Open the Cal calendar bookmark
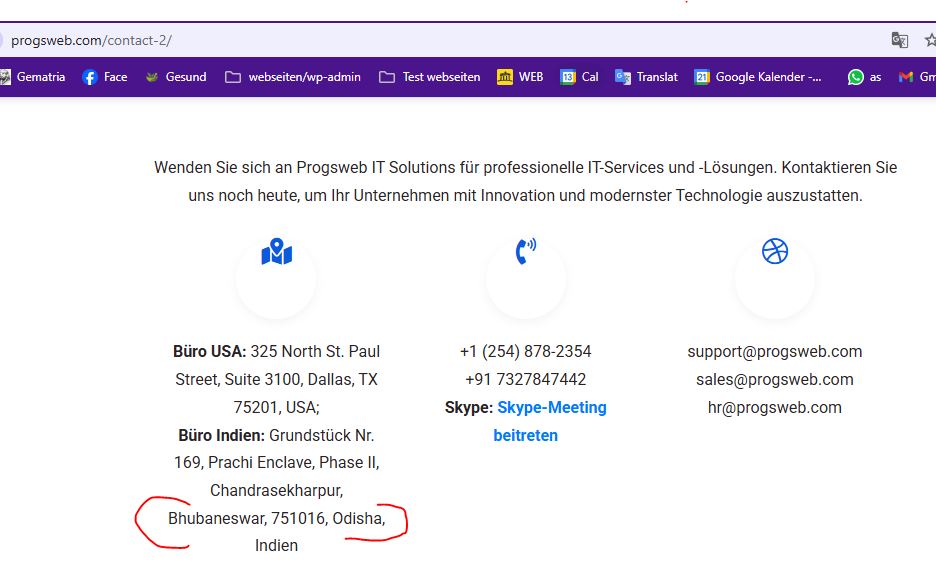Screen dimensions: 936x566 [579, 77]
